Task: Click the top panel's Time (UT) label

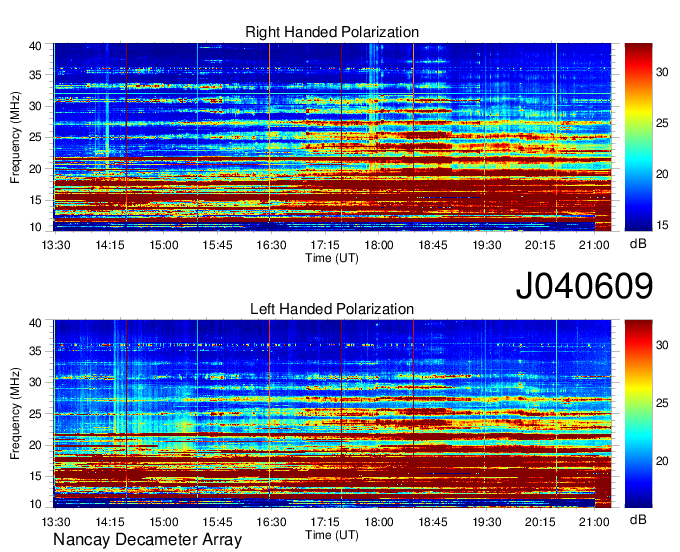Action: (x=332, y=258)
